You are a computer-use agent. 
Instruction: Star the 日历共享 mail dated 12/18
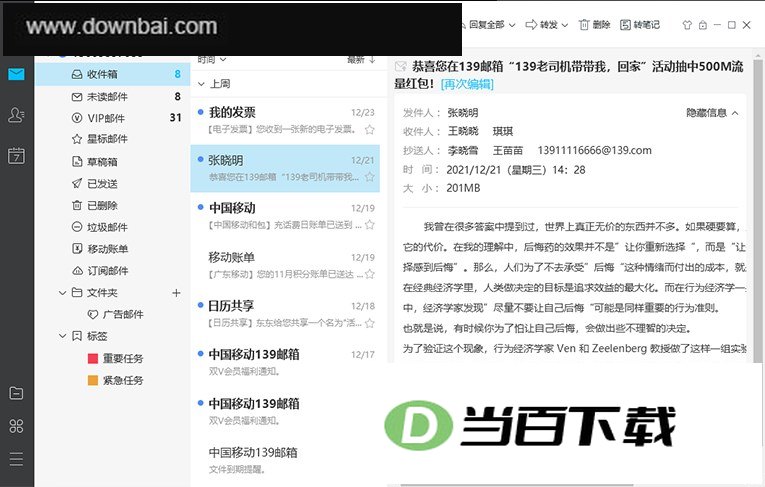coord(370,323)
